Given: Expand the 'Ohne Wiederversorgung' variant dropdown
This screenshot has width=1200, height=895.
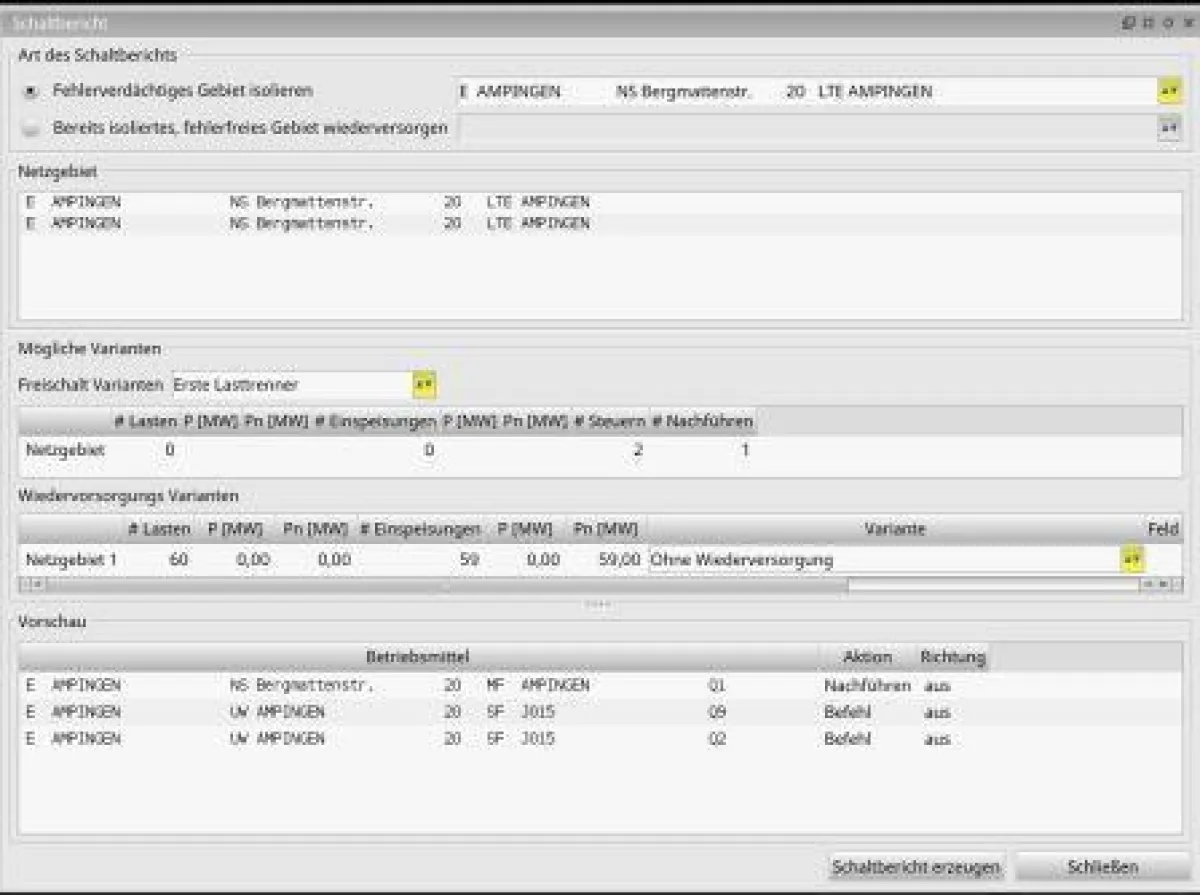Looking at the screenshot, I should click(x=1131, y=560).
